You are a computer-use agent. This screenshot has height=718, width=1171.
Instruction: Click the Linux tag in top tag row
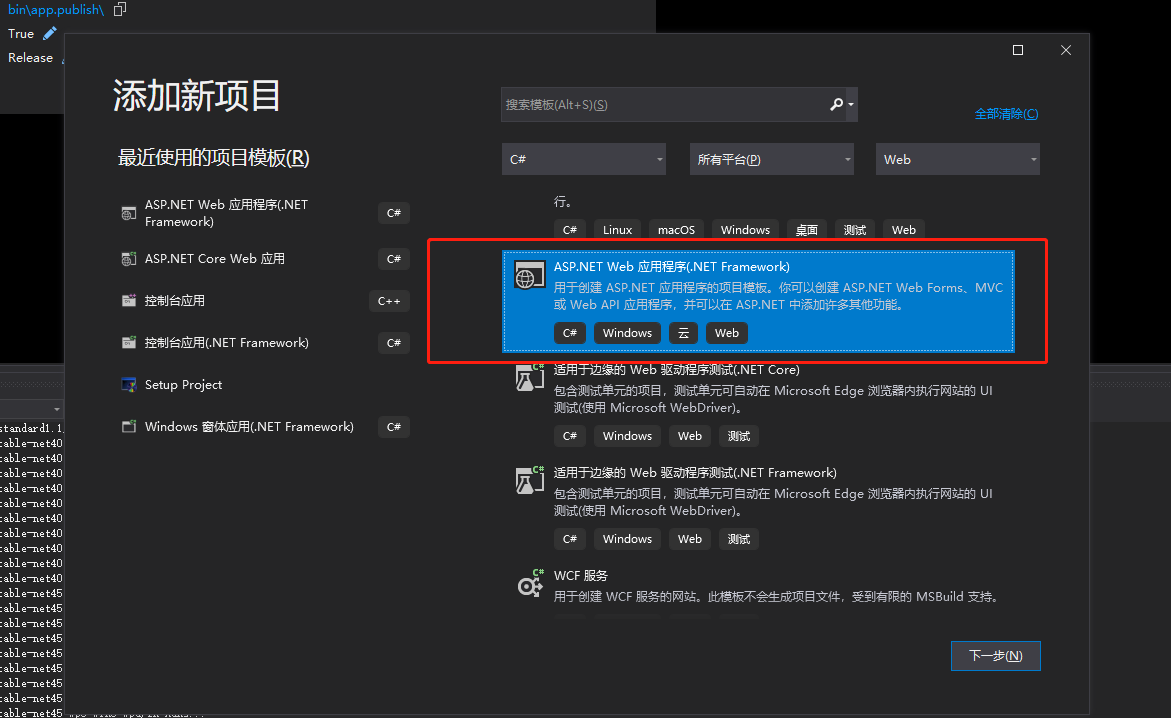pos(617,229)
